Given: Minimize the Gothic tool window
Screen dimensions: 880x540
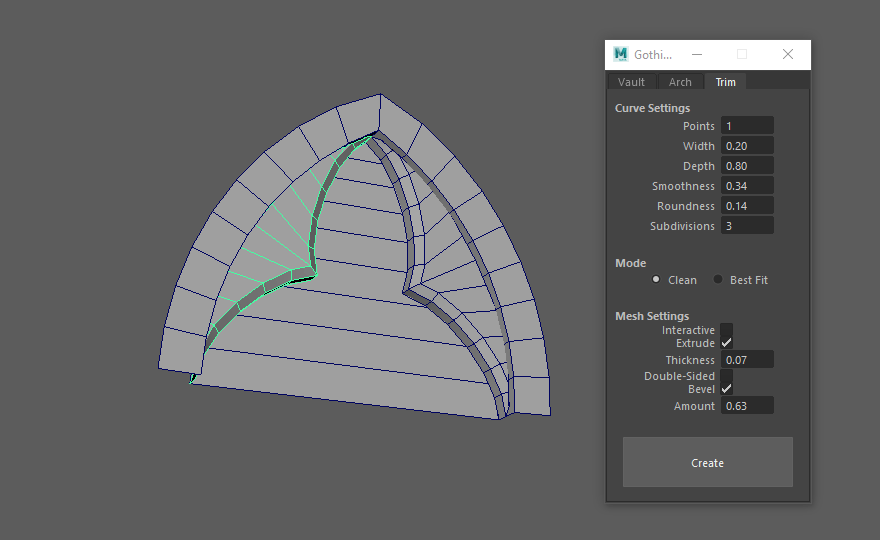Looking at the screenshot, I should point(697,54).
